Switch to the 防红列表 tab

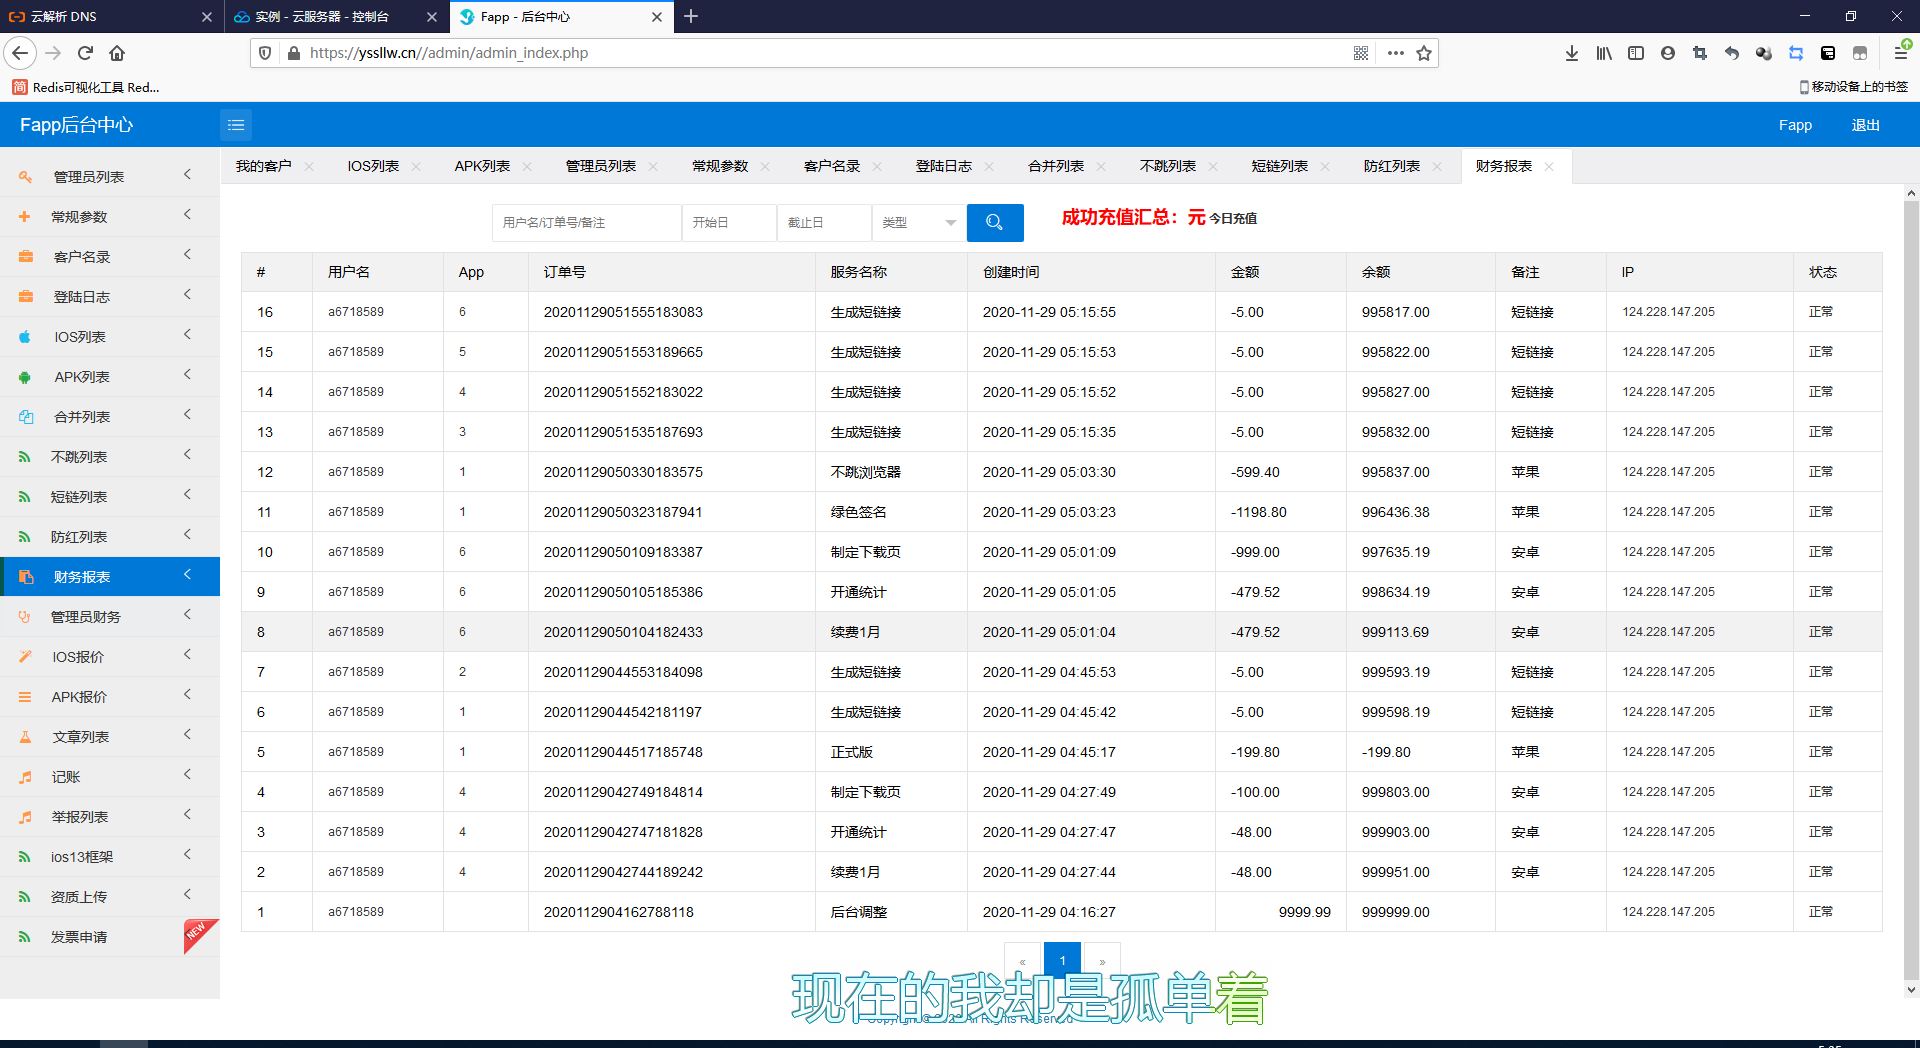pos(1391,166)
